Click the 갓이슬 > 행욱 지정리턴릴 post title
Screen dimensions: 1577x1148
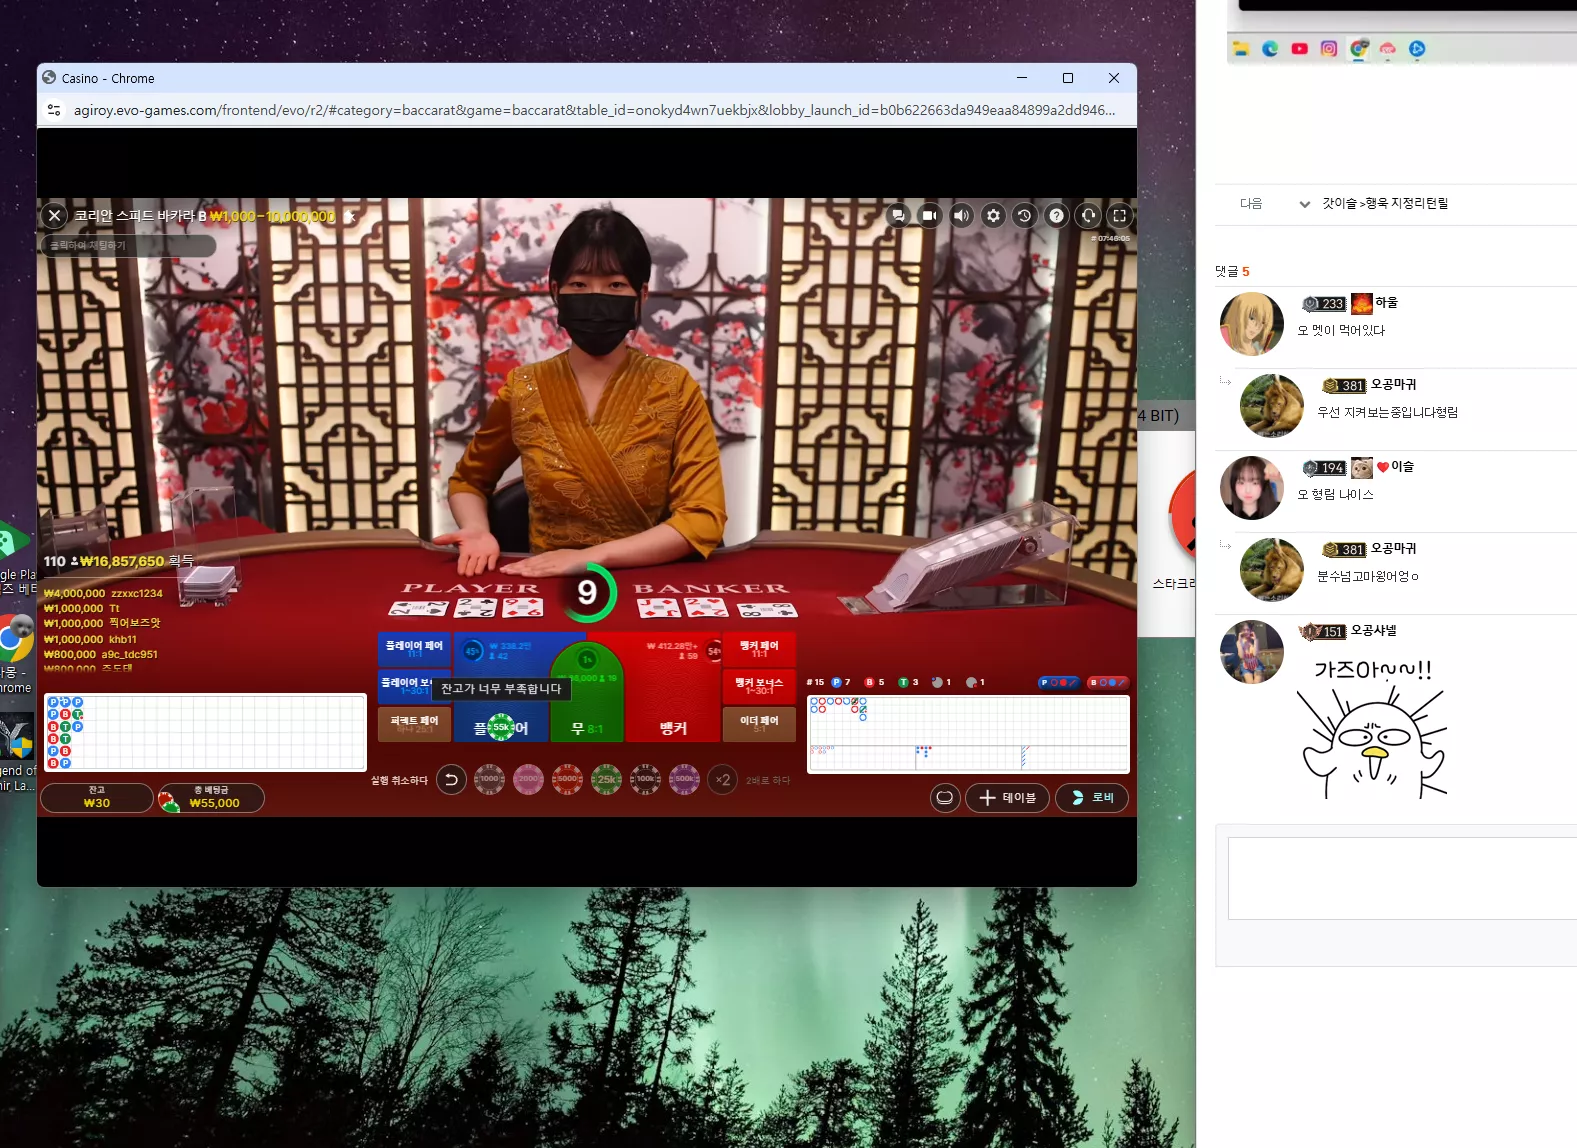tap(1385, 204)
